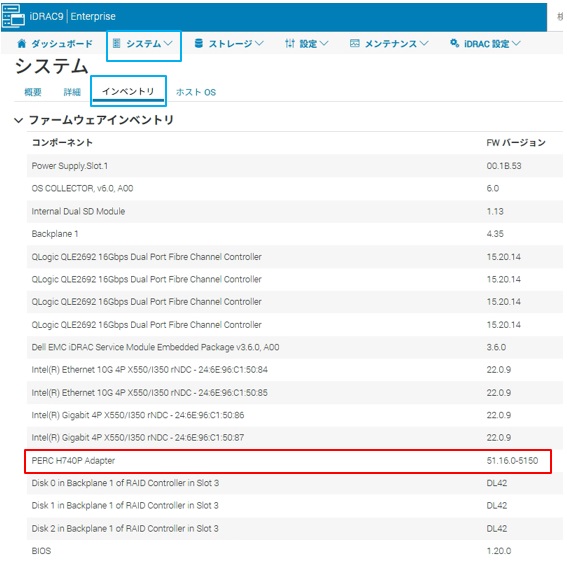Click the ストレージ database icon
This screenshot has height=564, width=567.
pyautogui.click(x=199, y=44)
